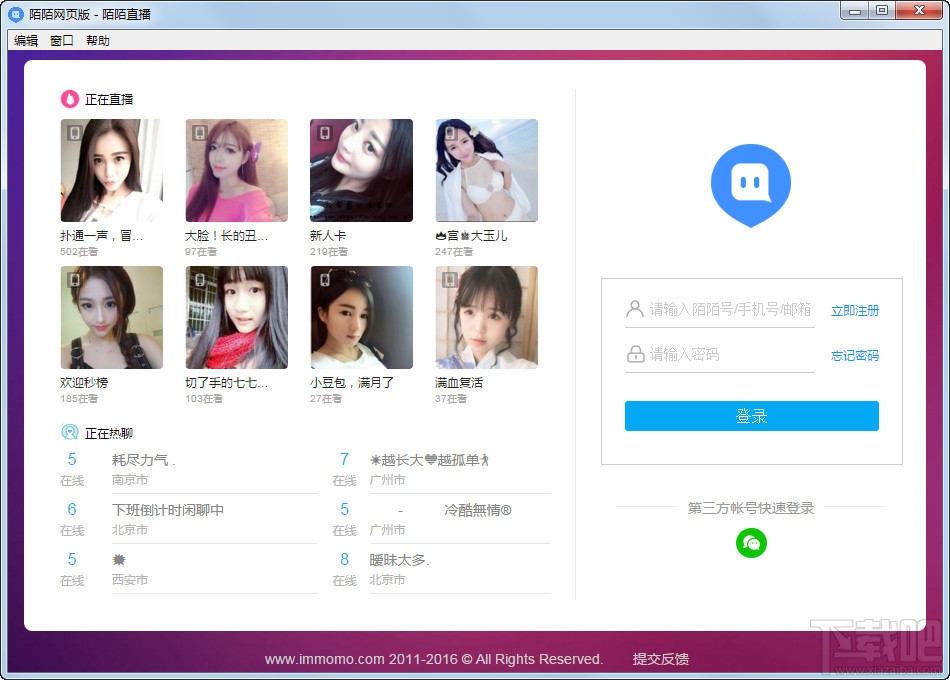Open the 帮助 menu
The image size is (950, 680).
coord(98,41)
